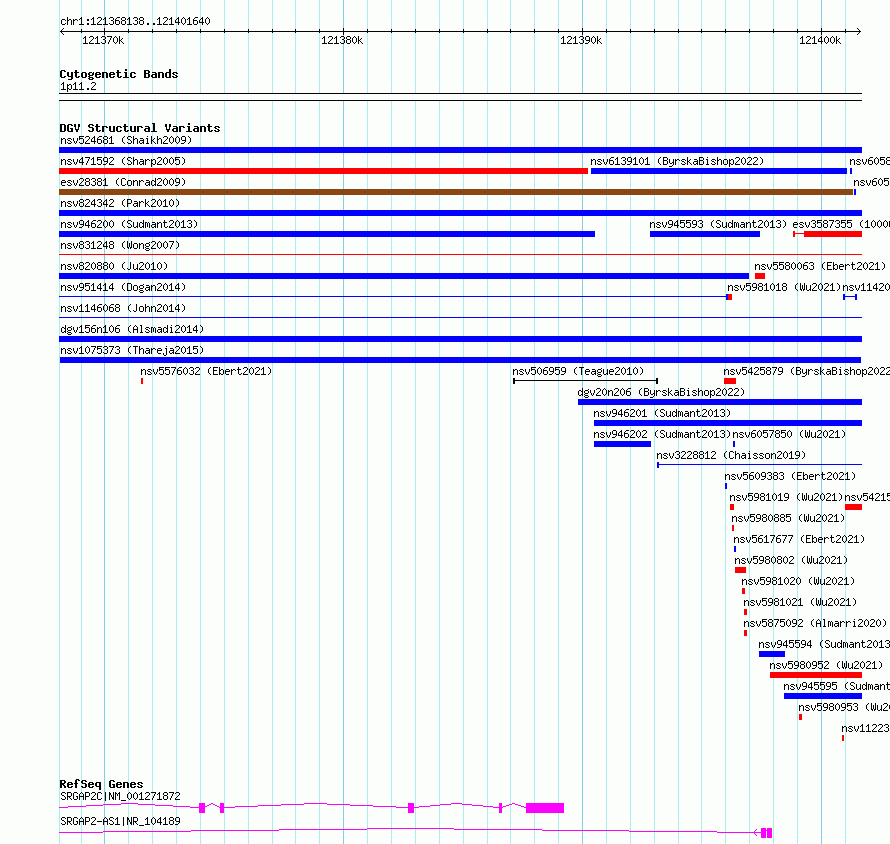Click nsv5981021 (Wu2021) label
This screenshot has height=844, width=890.
click(800, 602)
